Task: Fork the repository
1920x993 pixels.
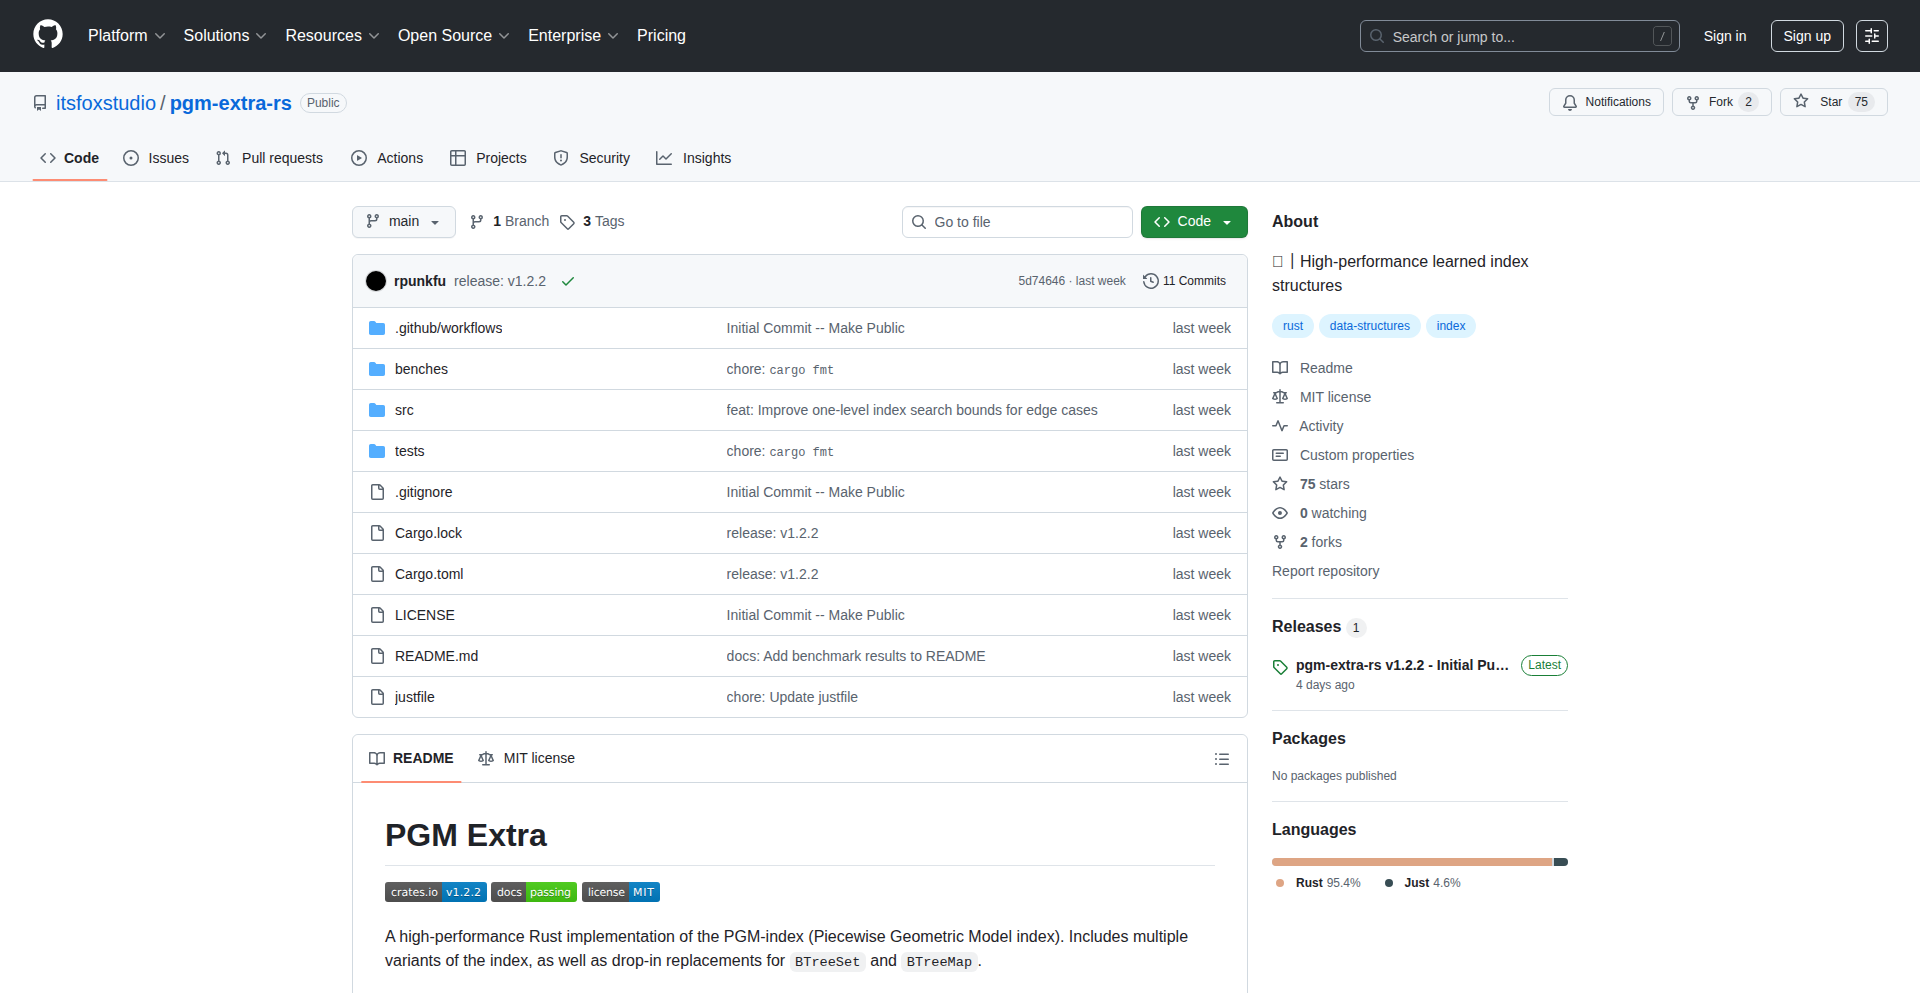Action: point(1721,101)
